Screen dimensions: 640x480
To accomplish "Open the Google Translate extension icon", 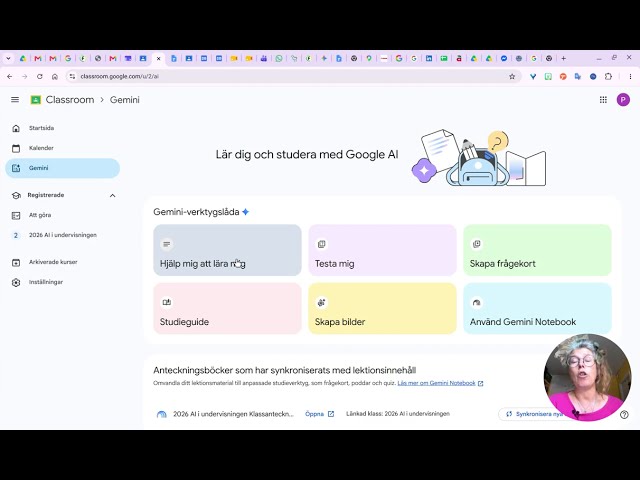I will 578,76.
